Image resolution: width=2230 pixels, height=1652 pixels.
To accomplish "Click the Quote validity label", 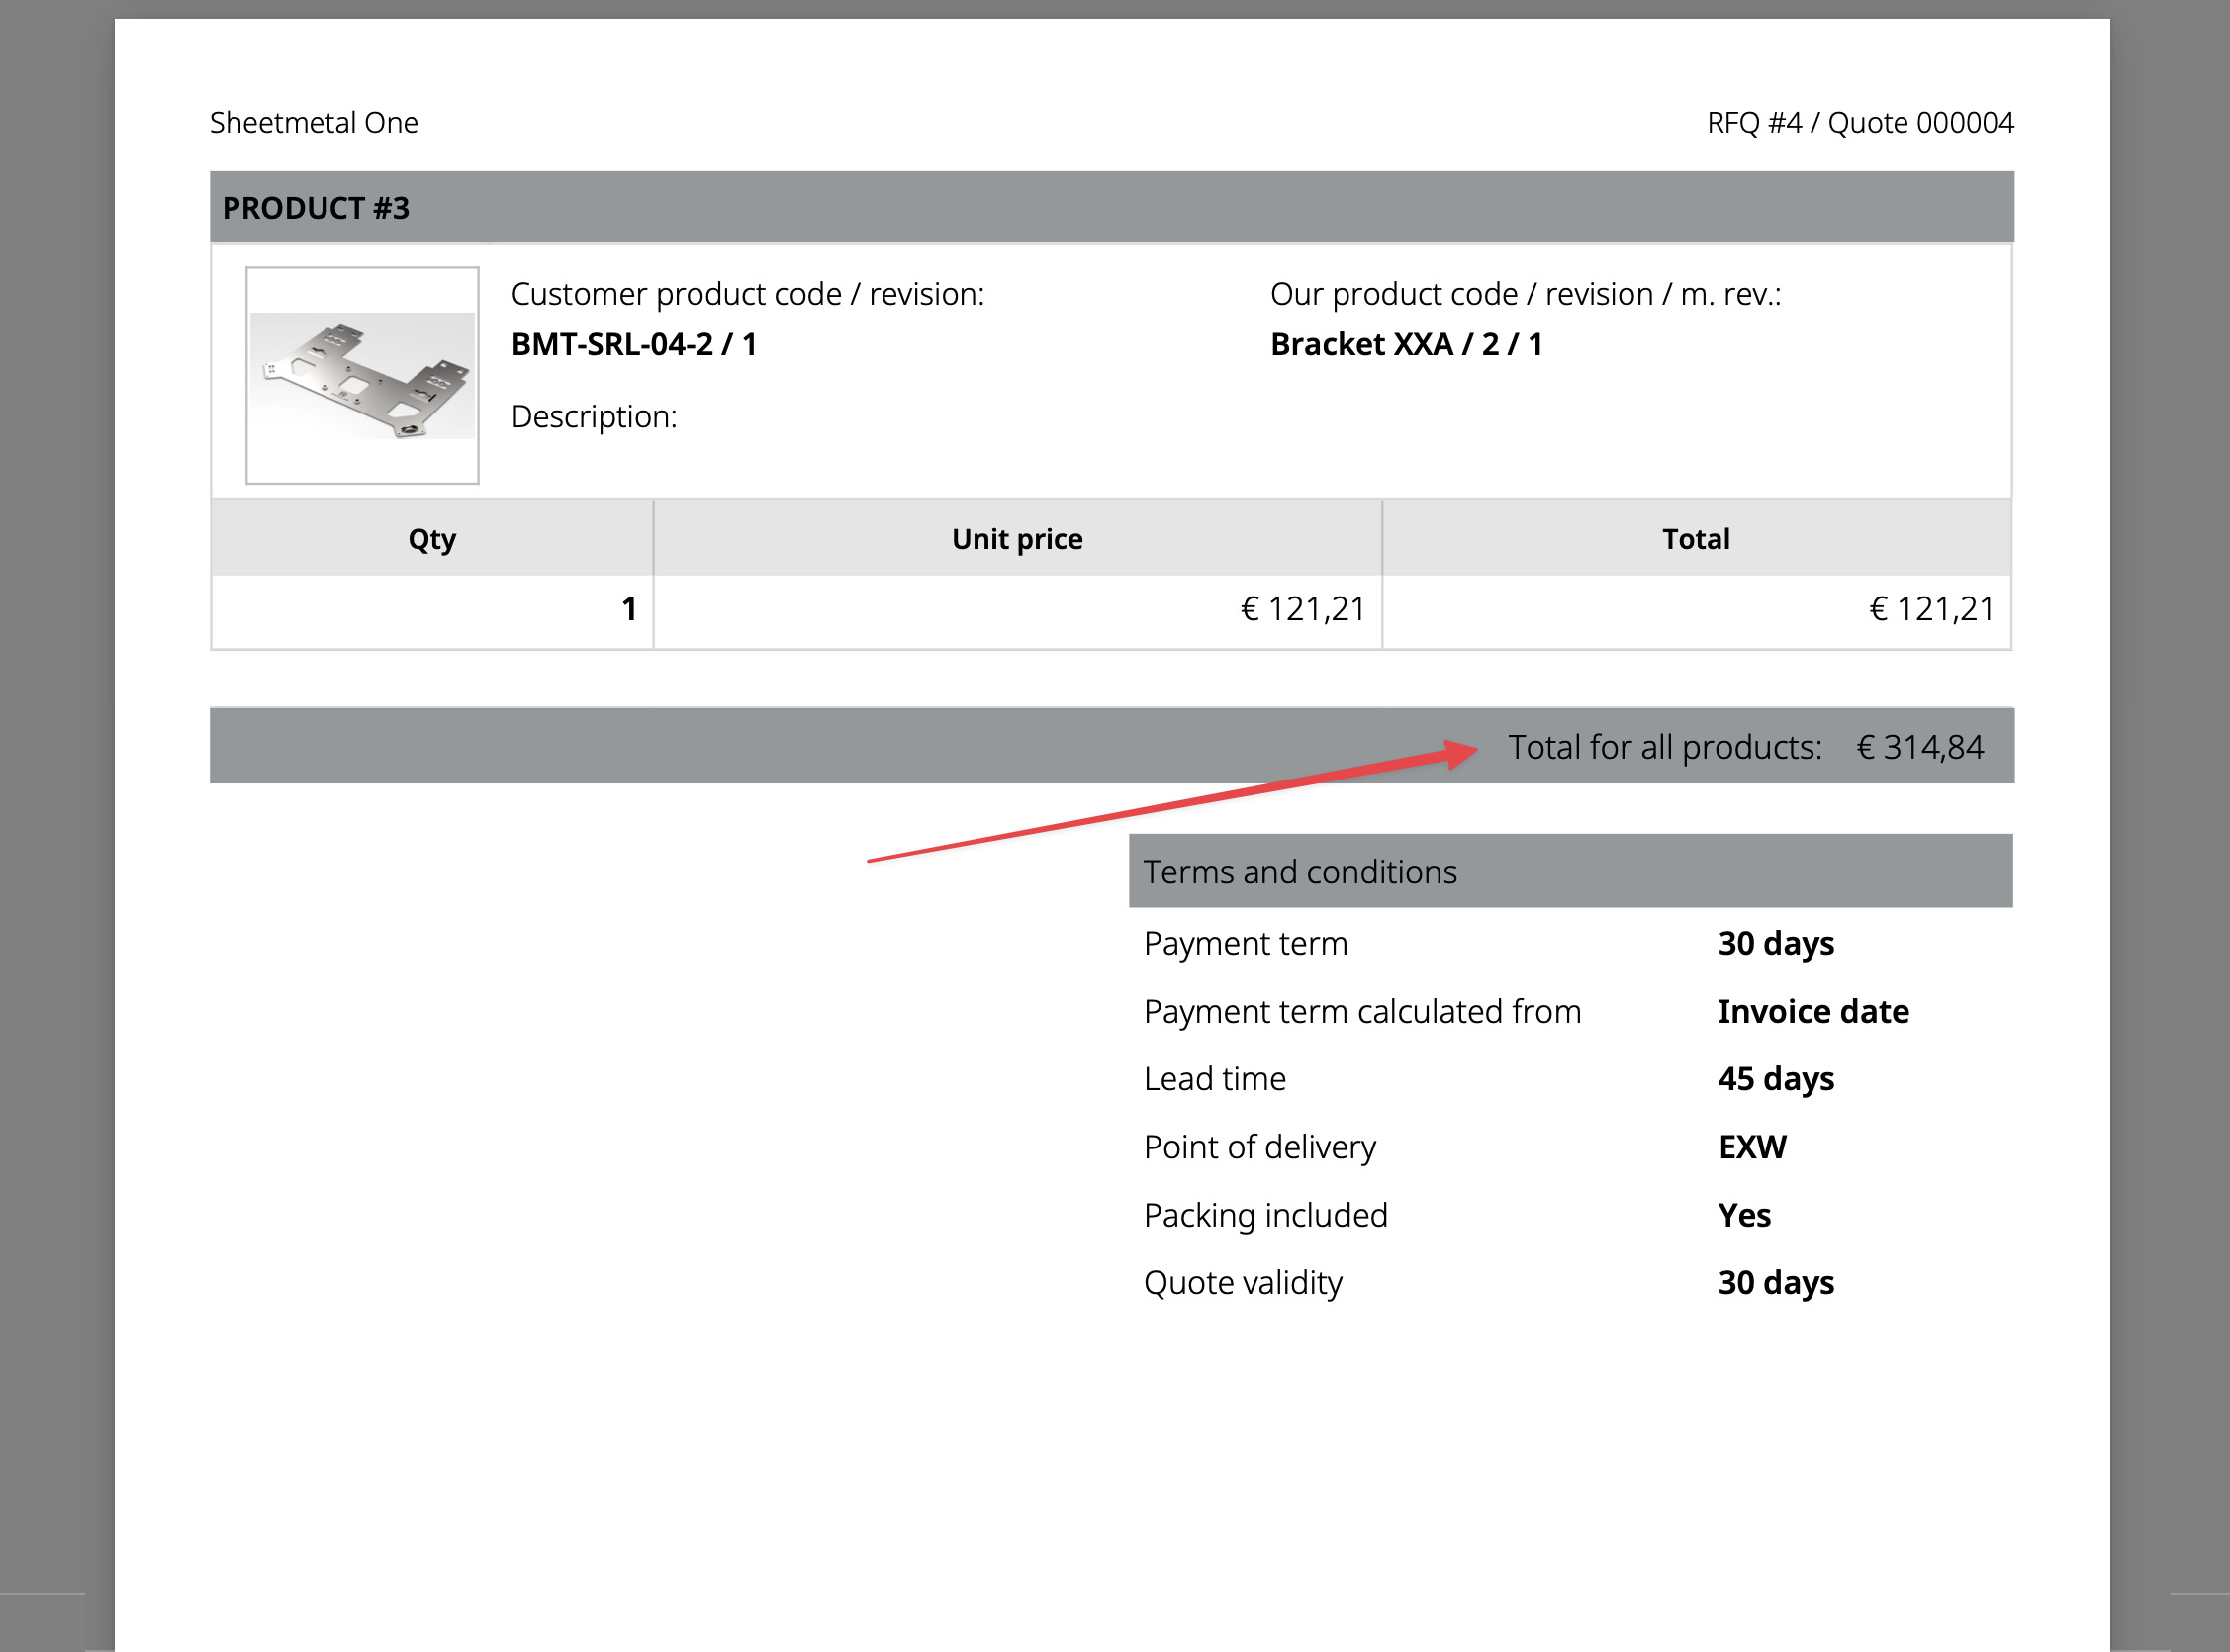I will (x=1242, y=1282).
